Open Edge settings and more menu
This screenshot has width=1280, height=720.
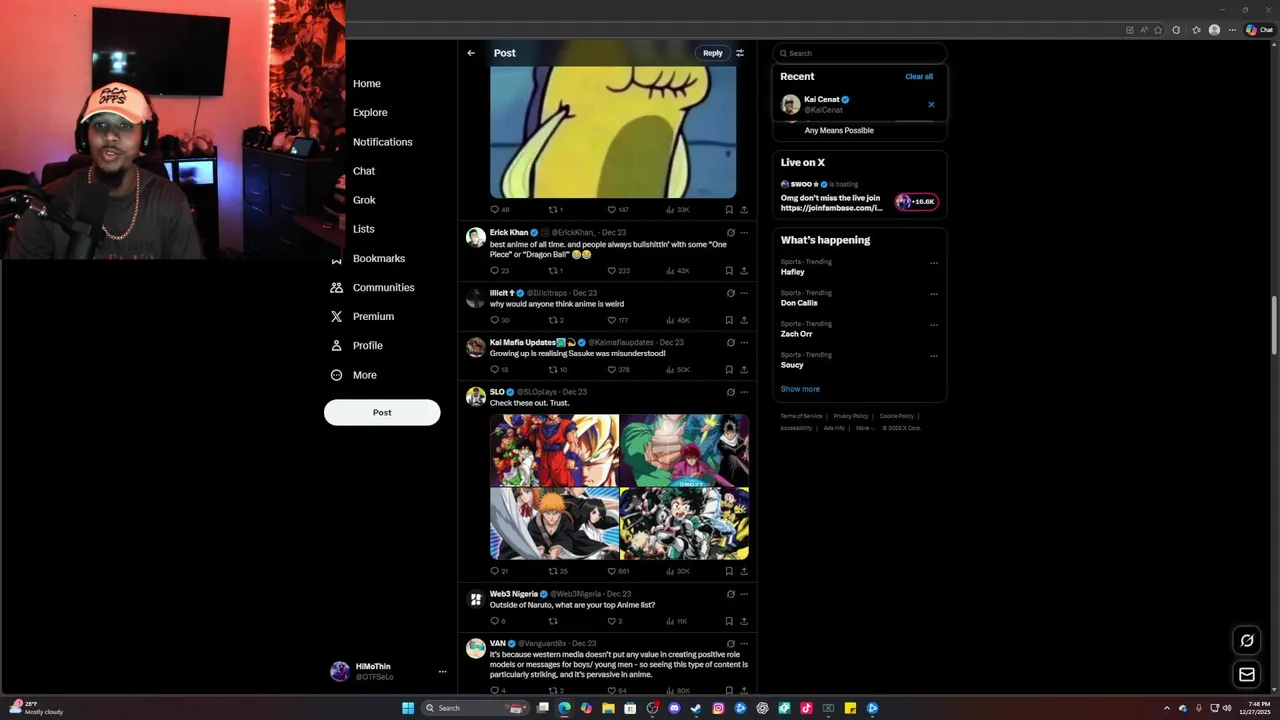pyautogui.click(x=1232, y=30)
